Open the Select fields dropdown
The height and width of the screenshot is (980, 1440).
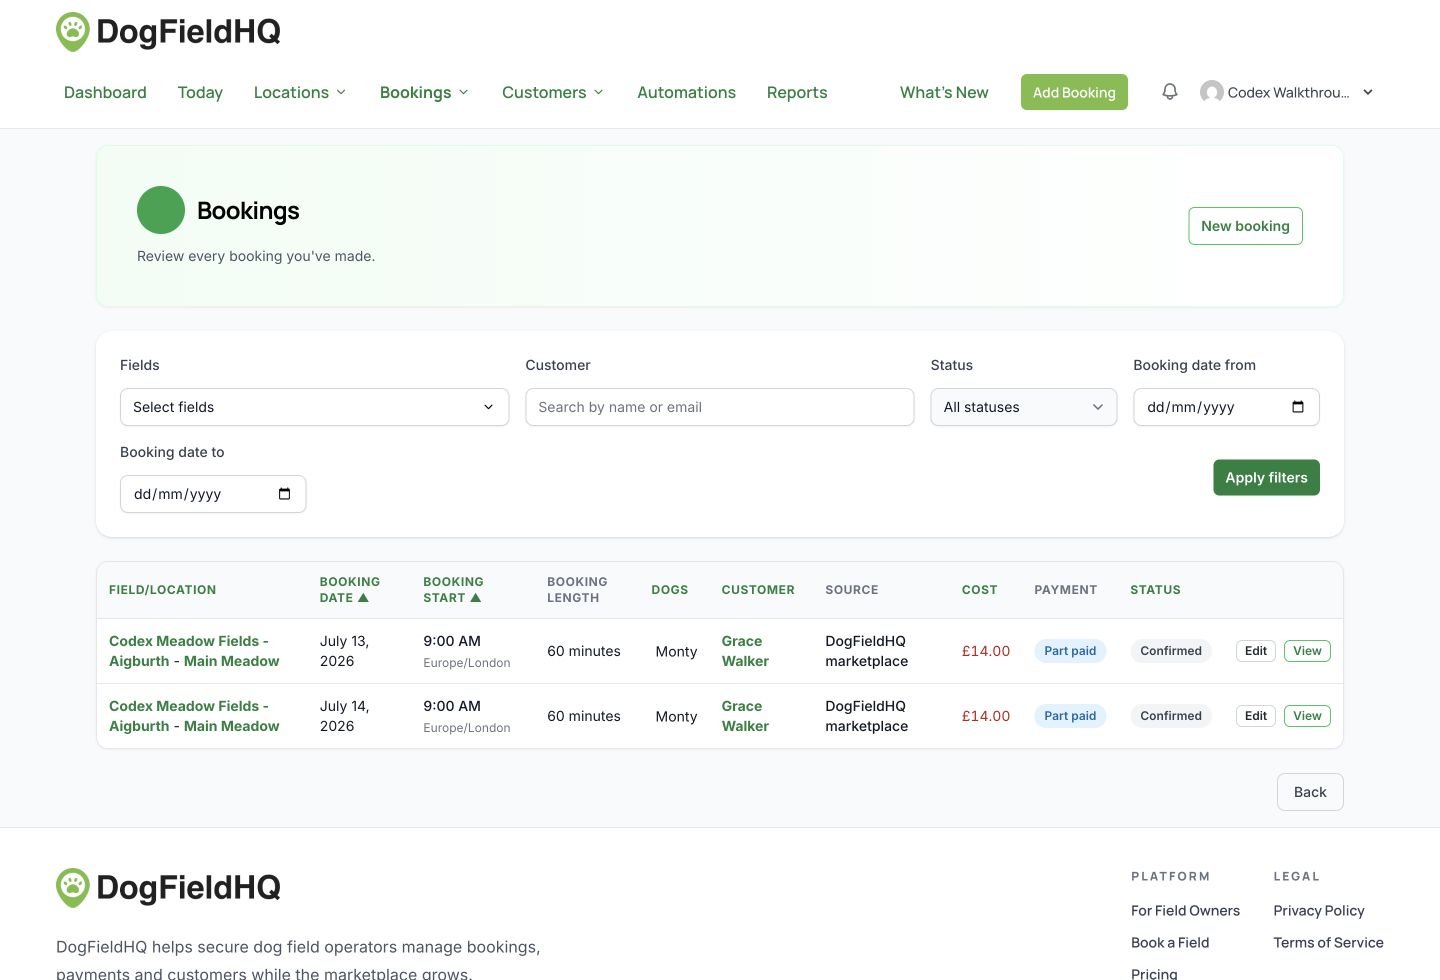[x=314, y=407]
